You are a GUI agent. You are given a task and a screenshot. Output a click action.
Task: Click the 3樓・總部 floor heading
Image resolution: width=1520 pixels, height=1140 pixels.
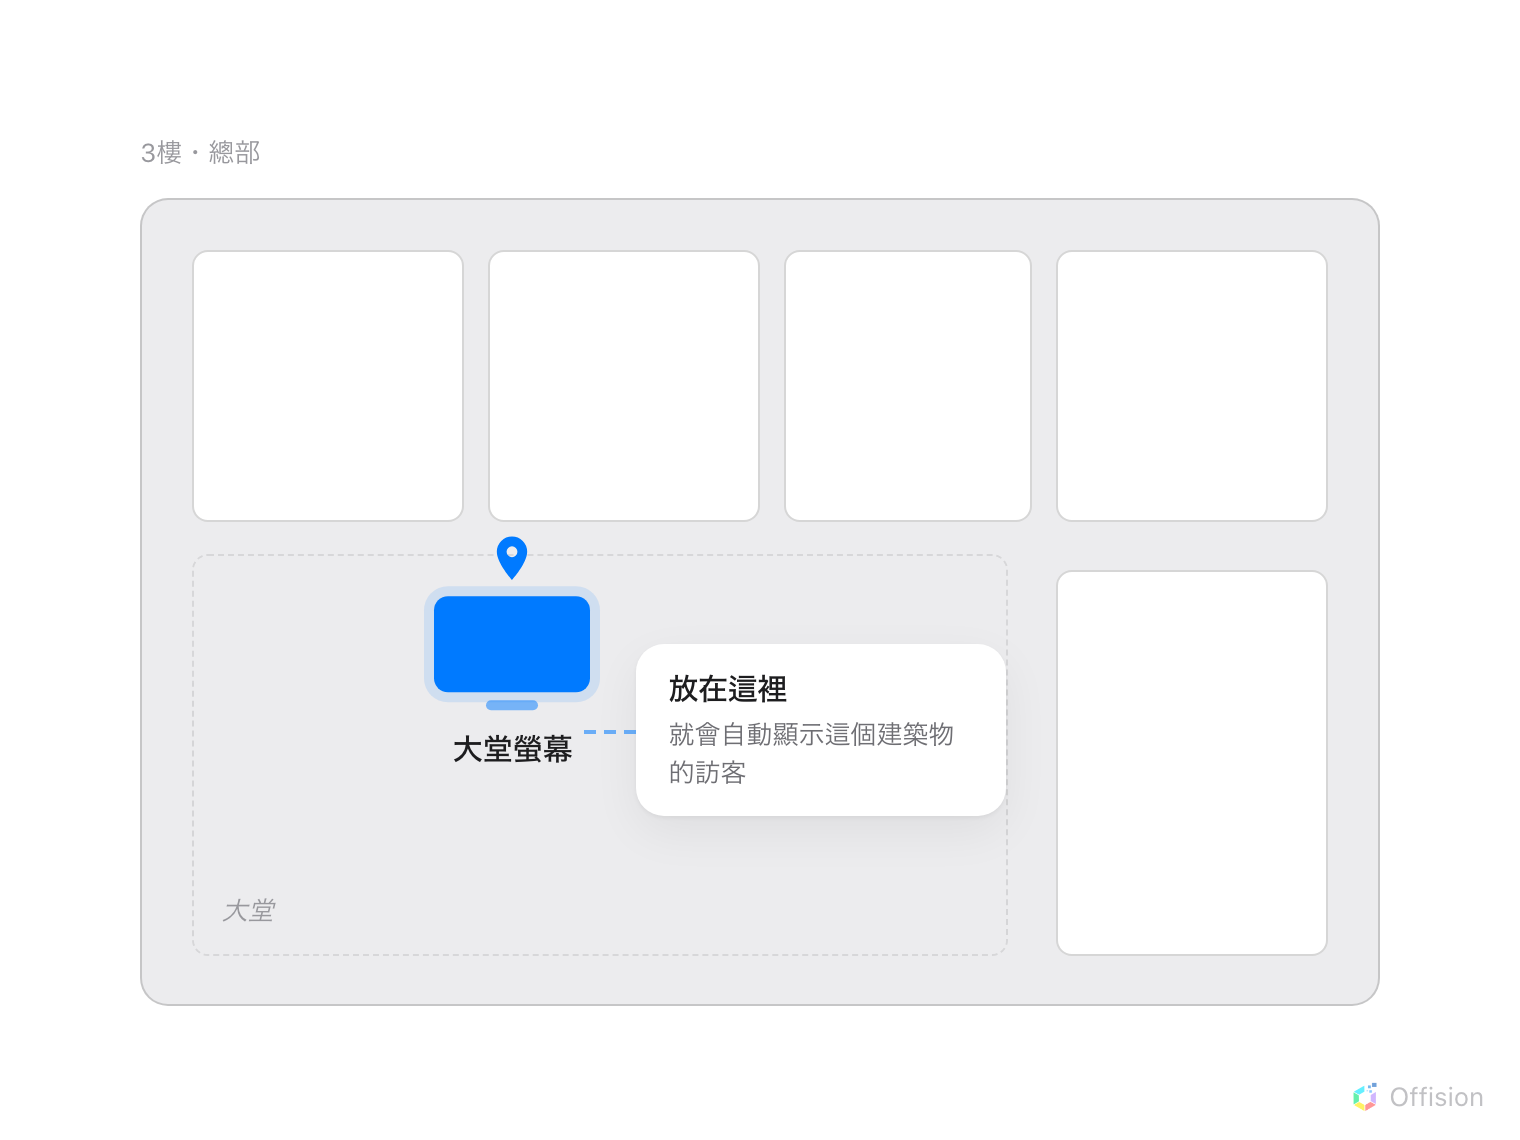pos(201,153)
